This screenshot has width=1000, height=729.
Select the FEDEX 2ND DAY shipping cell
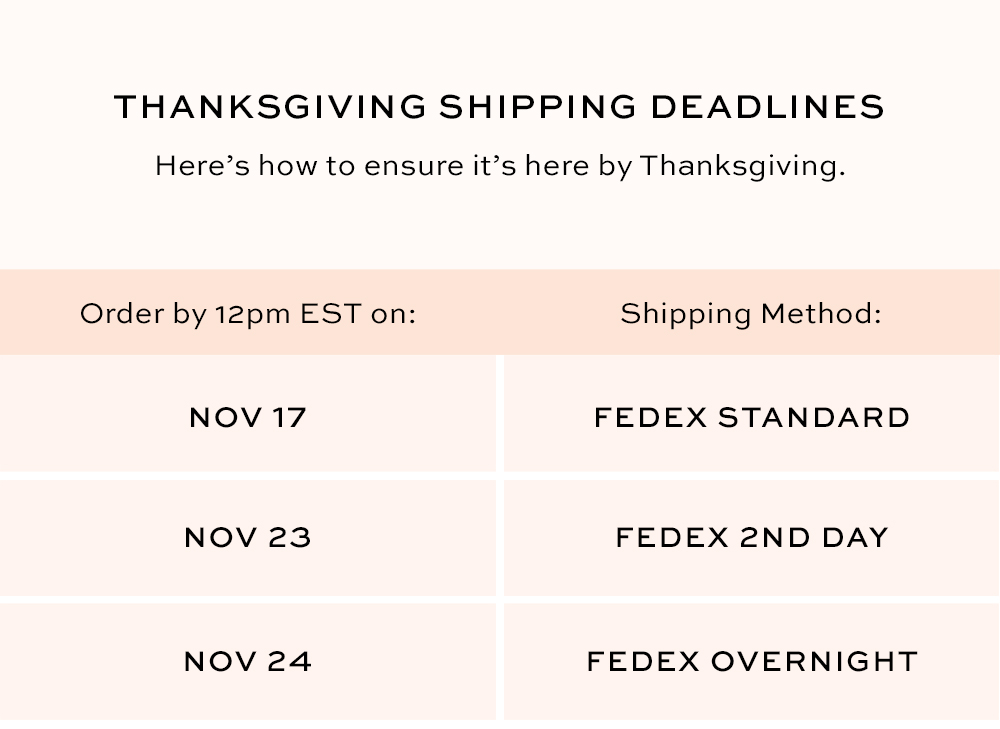[752, 538]
